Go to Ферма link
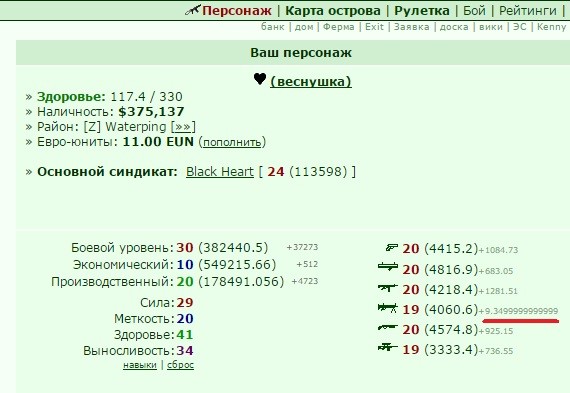This screenshot has height=393, width=570. 338,27
